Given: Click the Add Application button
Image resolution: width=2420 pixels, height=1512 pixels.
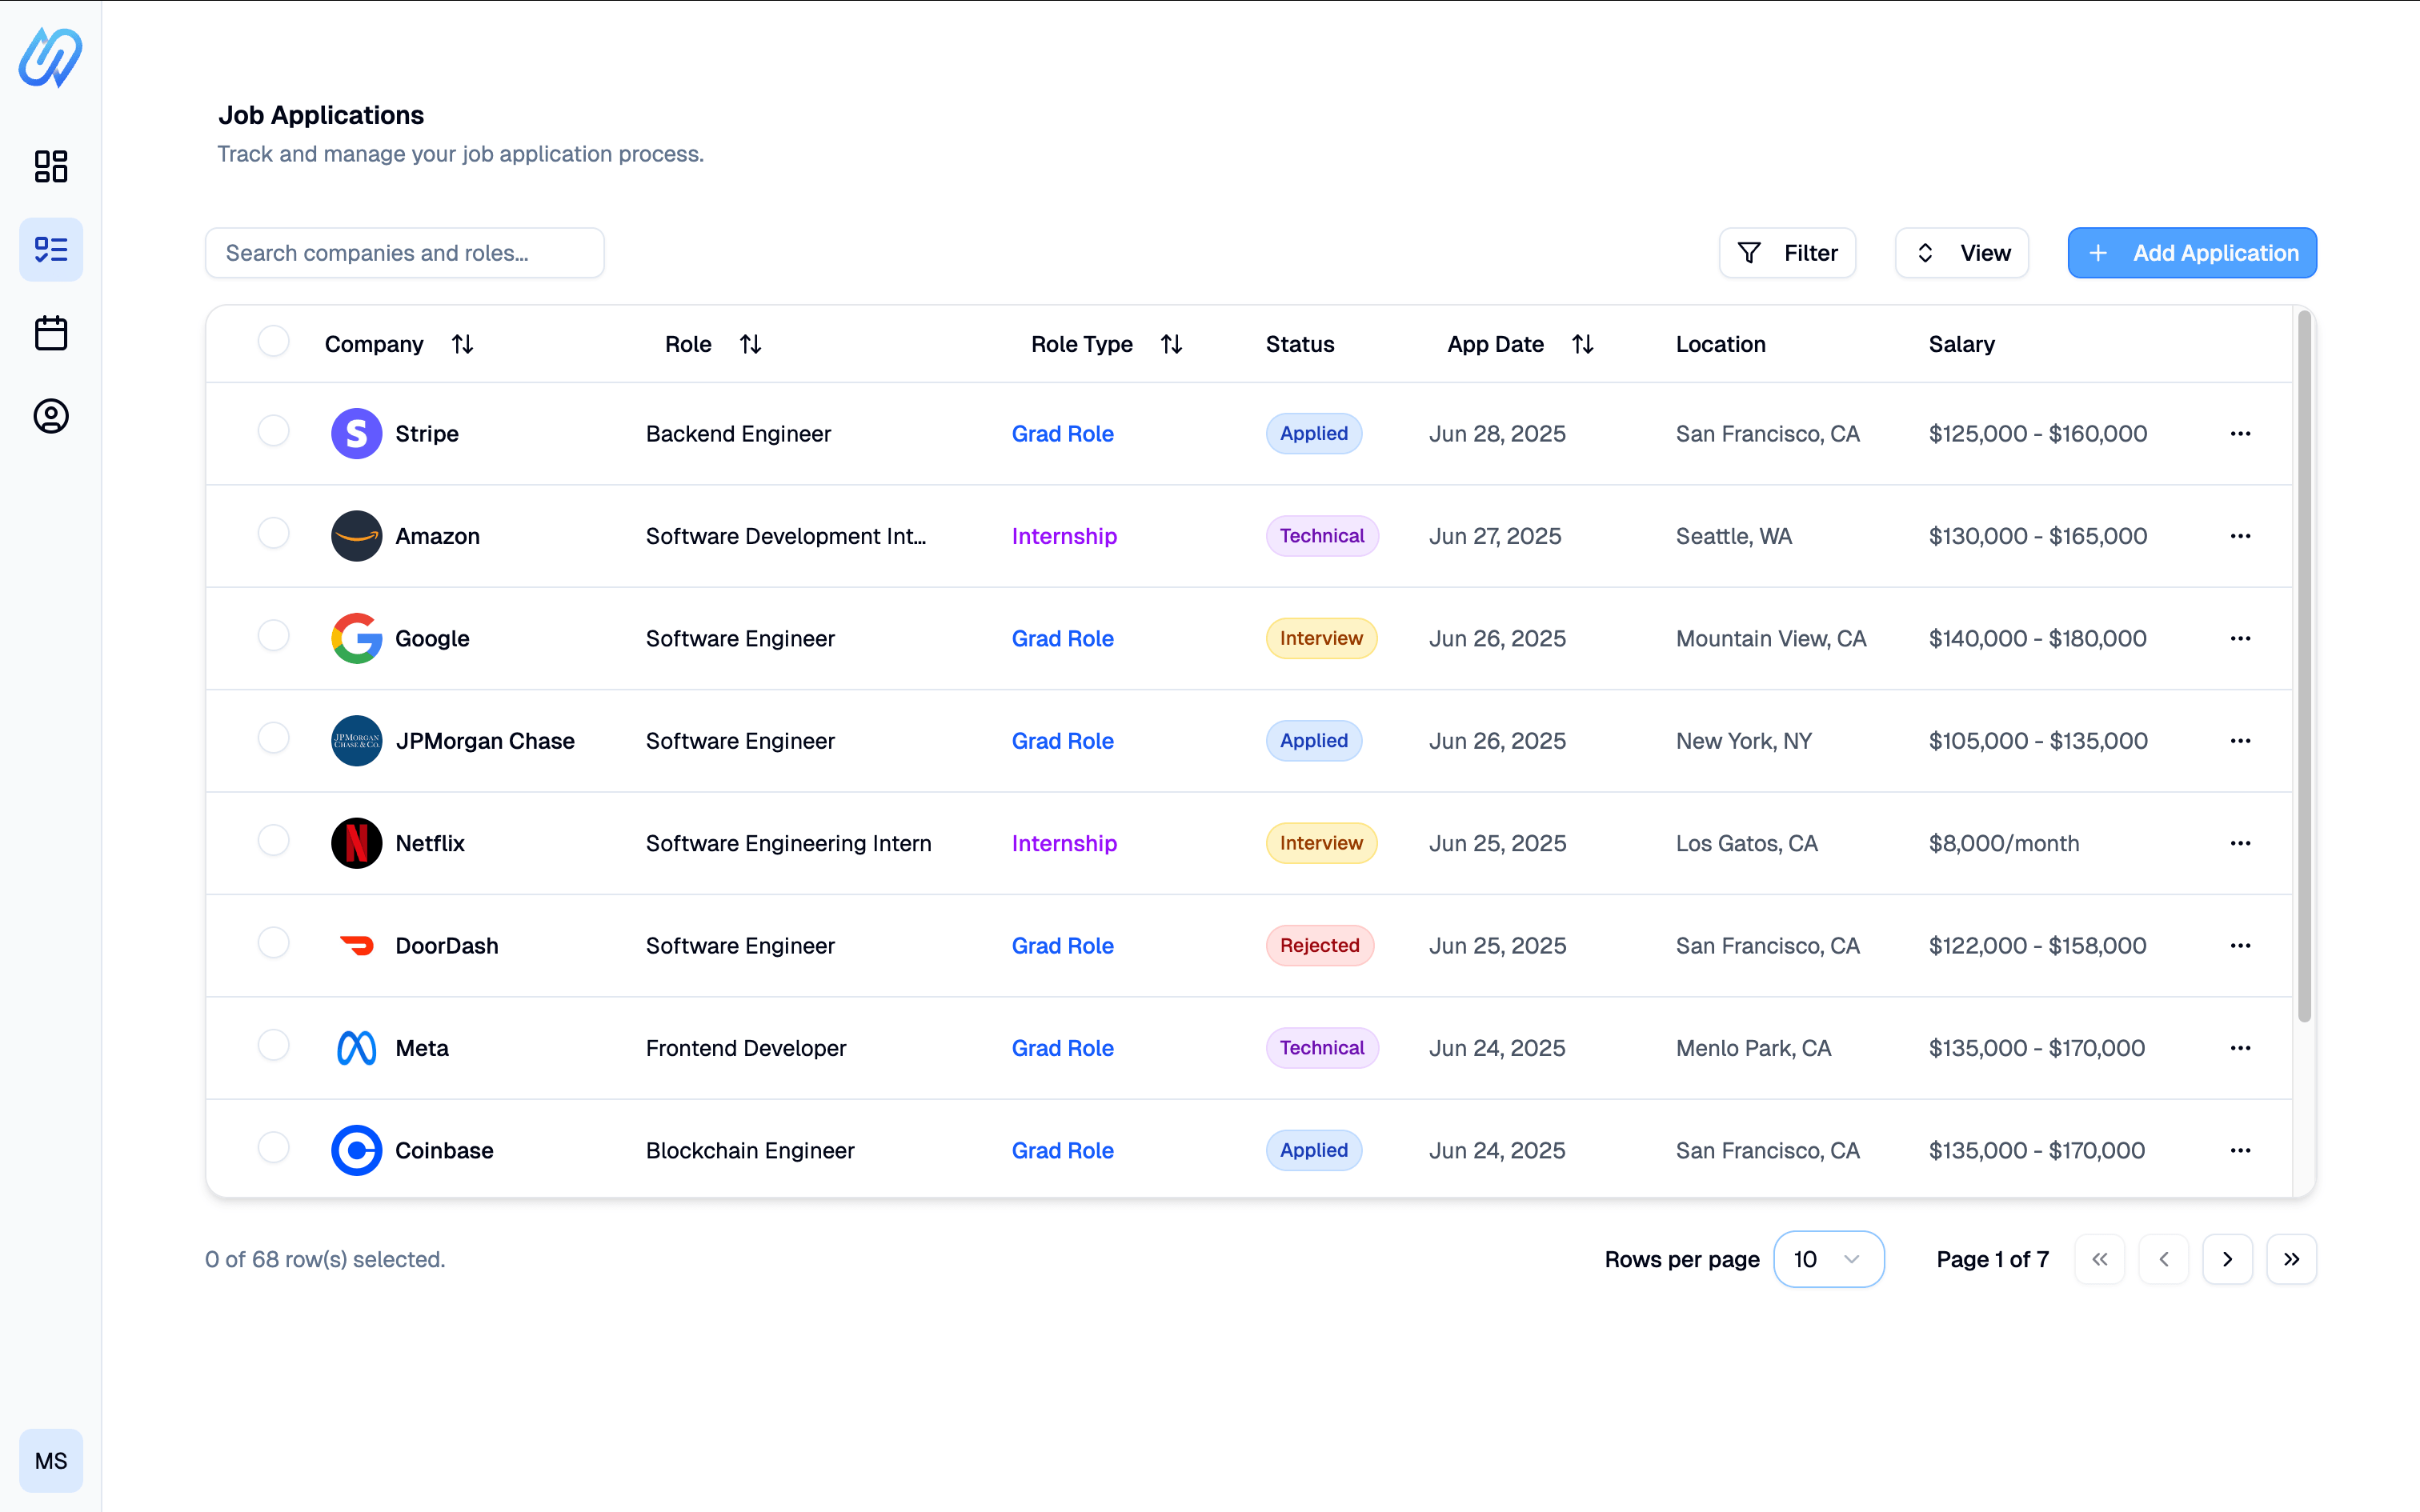Looking at the screenshot, I should click(2191, 252).
